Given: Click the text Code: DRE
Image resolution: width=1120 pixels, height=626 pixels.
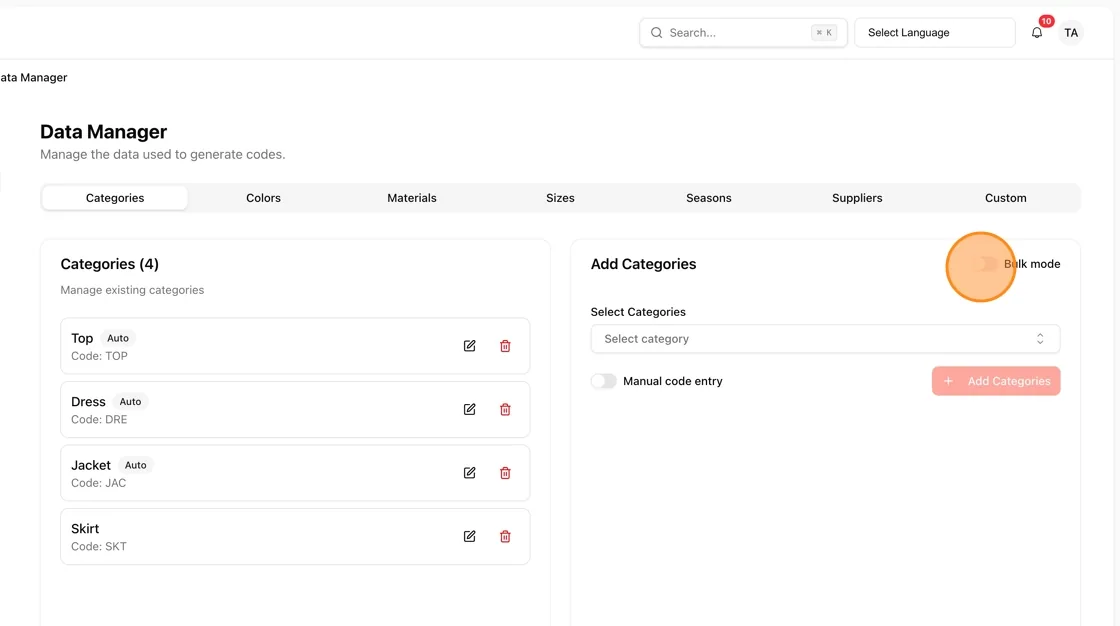Looking at the screenshot, I should [99, 419].
